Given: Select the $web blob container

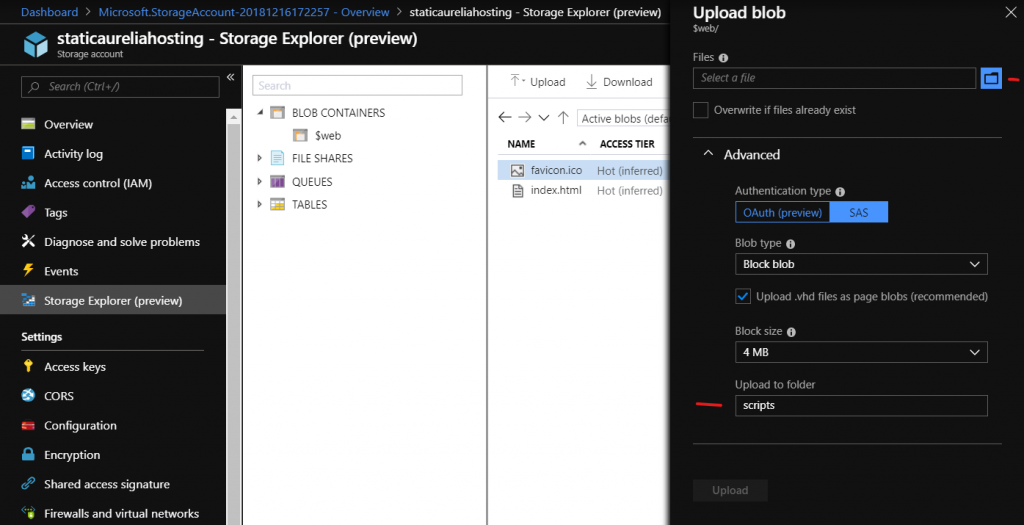Looking at the screenshot, I should pos(327,135).
